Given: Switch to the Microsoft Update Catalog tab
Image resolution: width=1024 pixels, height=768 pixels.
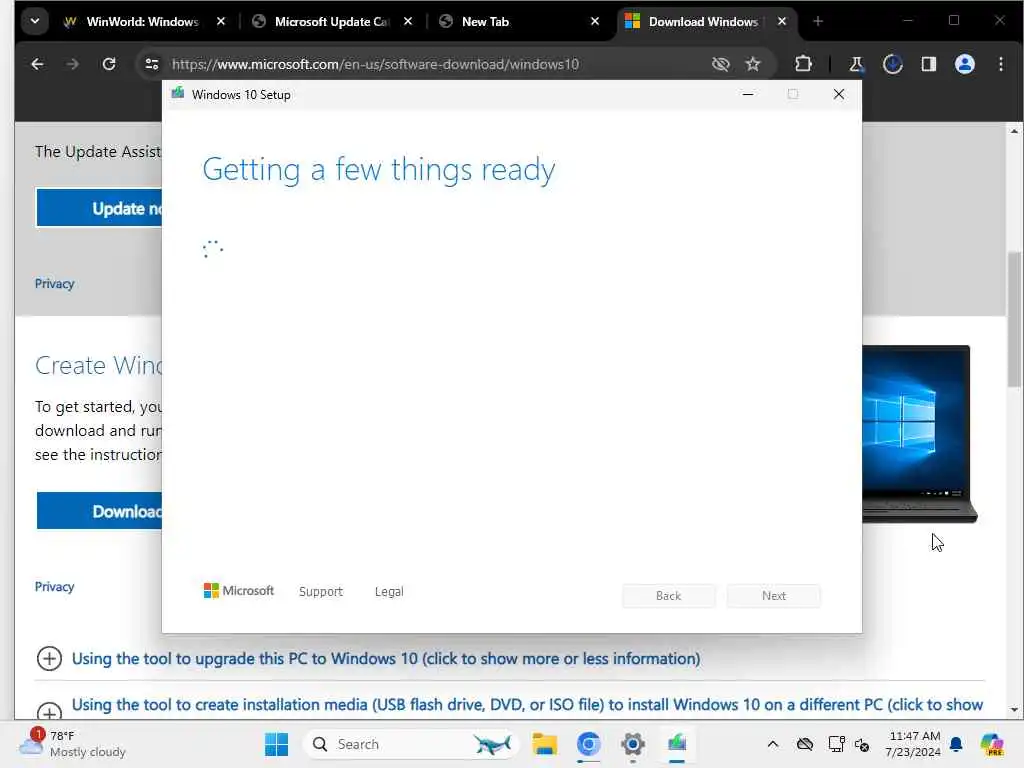Looking at the screenshot, I should click(x=331, y=22).
